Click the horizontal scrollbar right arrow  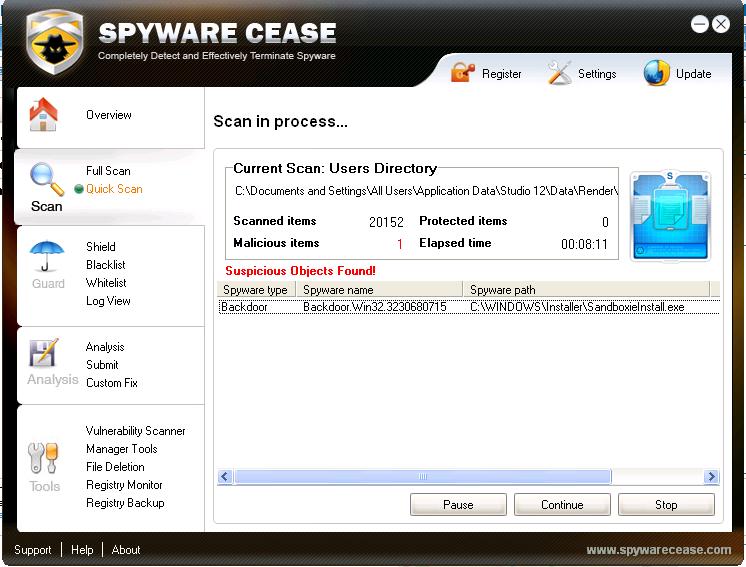pyautogui.click(x=711, y=476)
